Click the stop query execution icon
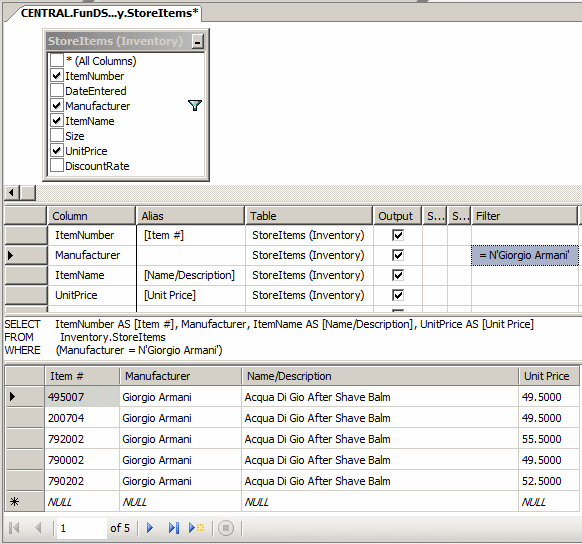This screenshot has width=582, height=544. pos(226,528)
